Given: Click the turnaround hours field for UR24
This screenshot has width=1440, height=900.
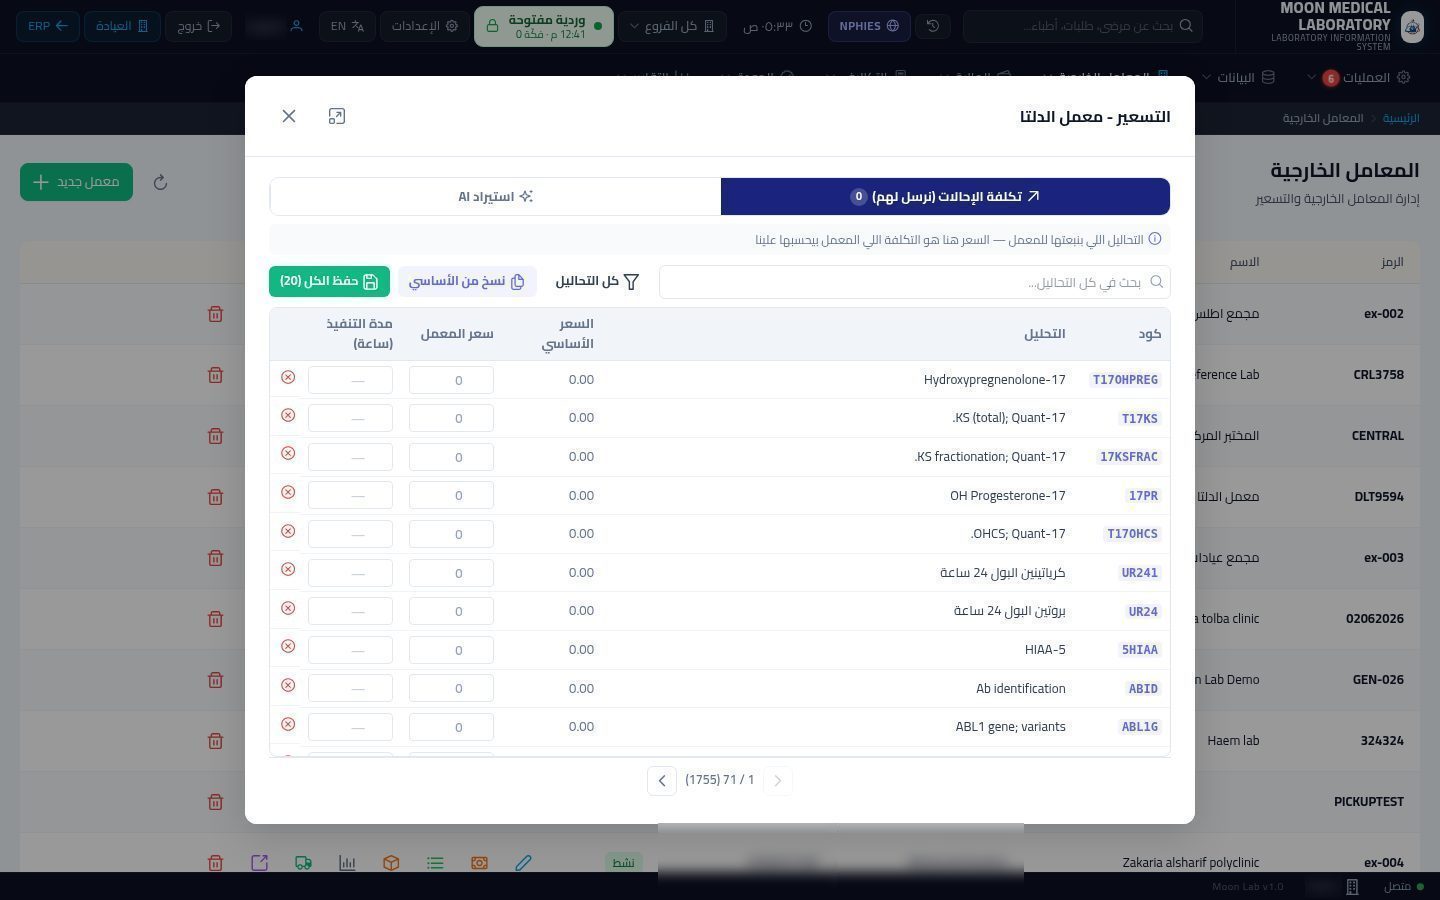Looking at the screenshot, I should click(x=350, y=611).
